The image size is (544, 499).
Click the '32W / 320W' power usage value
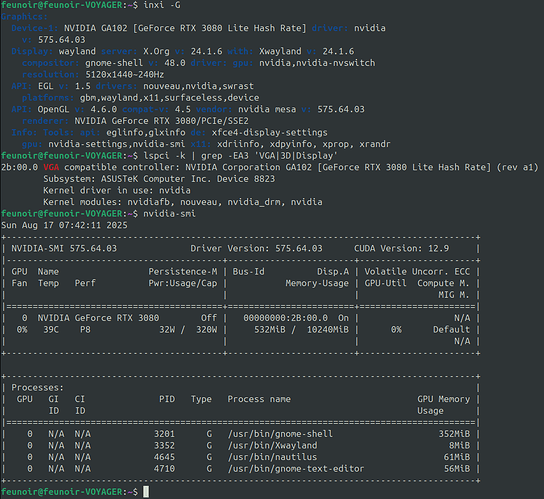point(188,329)
